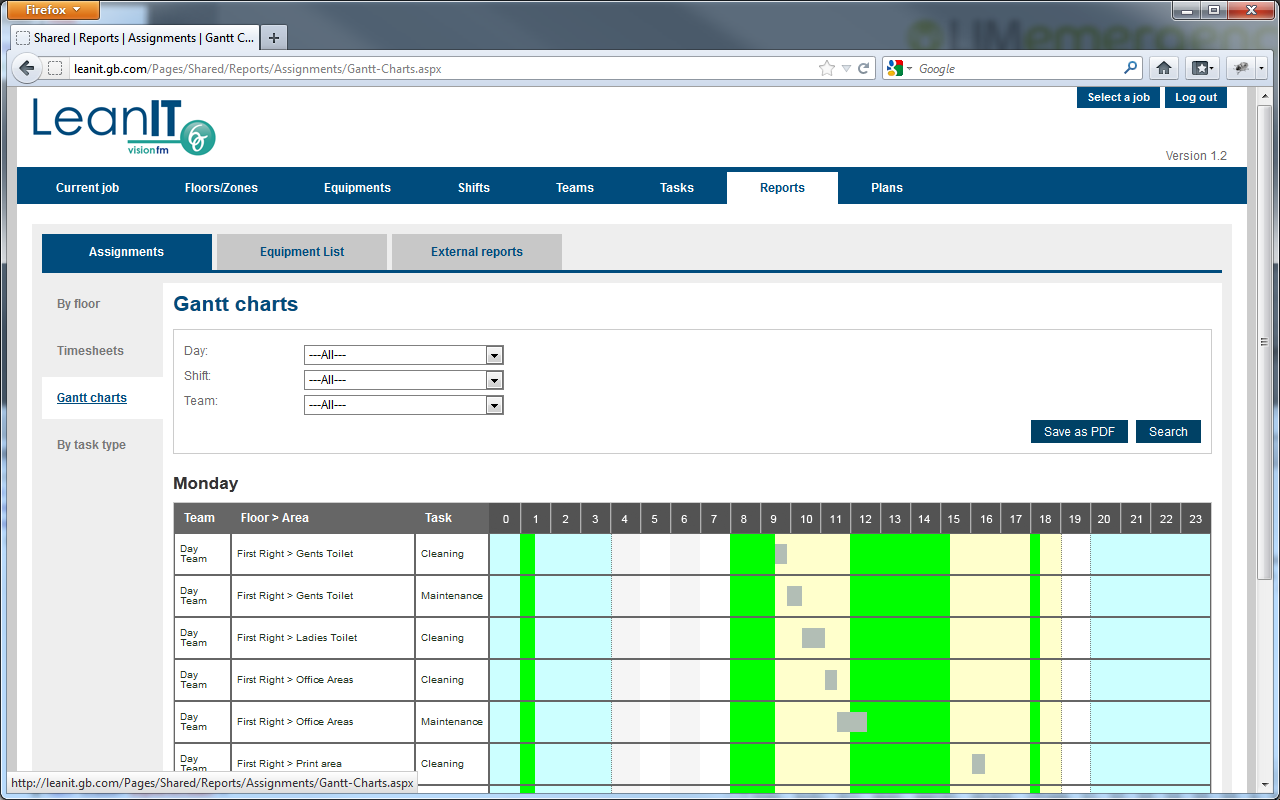The image size is (1280, 800).
Task: Open the Tasks menu
Action: [x=677, y=188]
